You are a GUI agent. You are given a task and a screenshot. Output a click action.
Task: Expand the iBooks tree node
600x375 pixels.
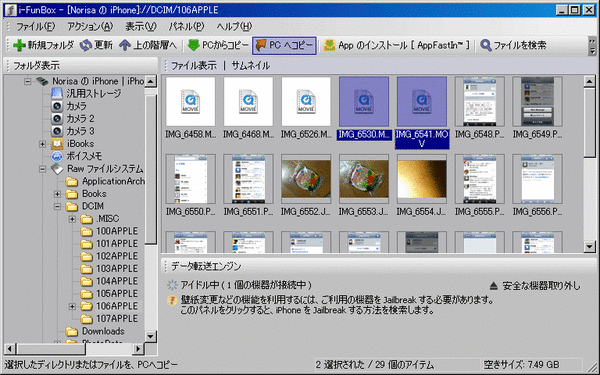[x=42, y=144]
